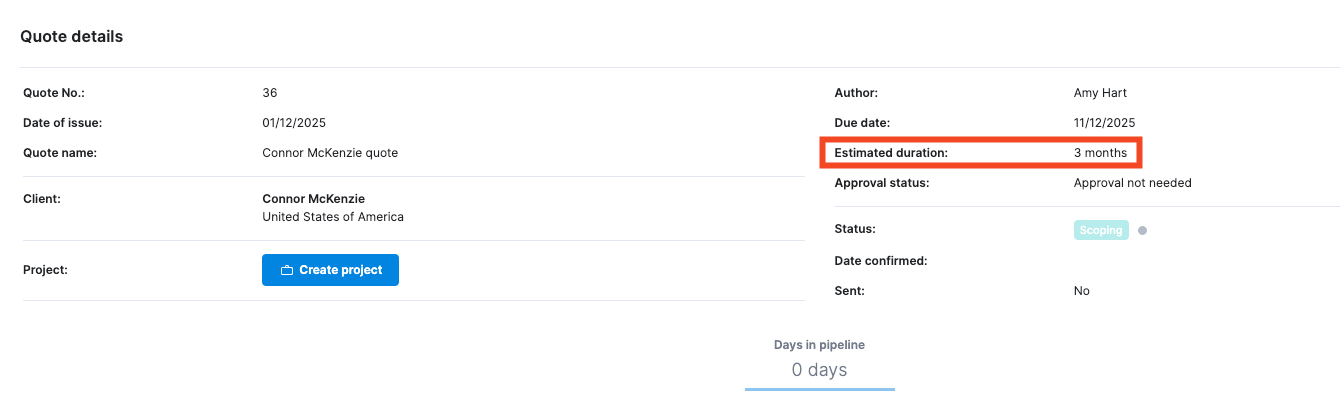Click the Days in pipeline heading
The height and width of the screenshot is (415, 1340).
tap(819, 345)
